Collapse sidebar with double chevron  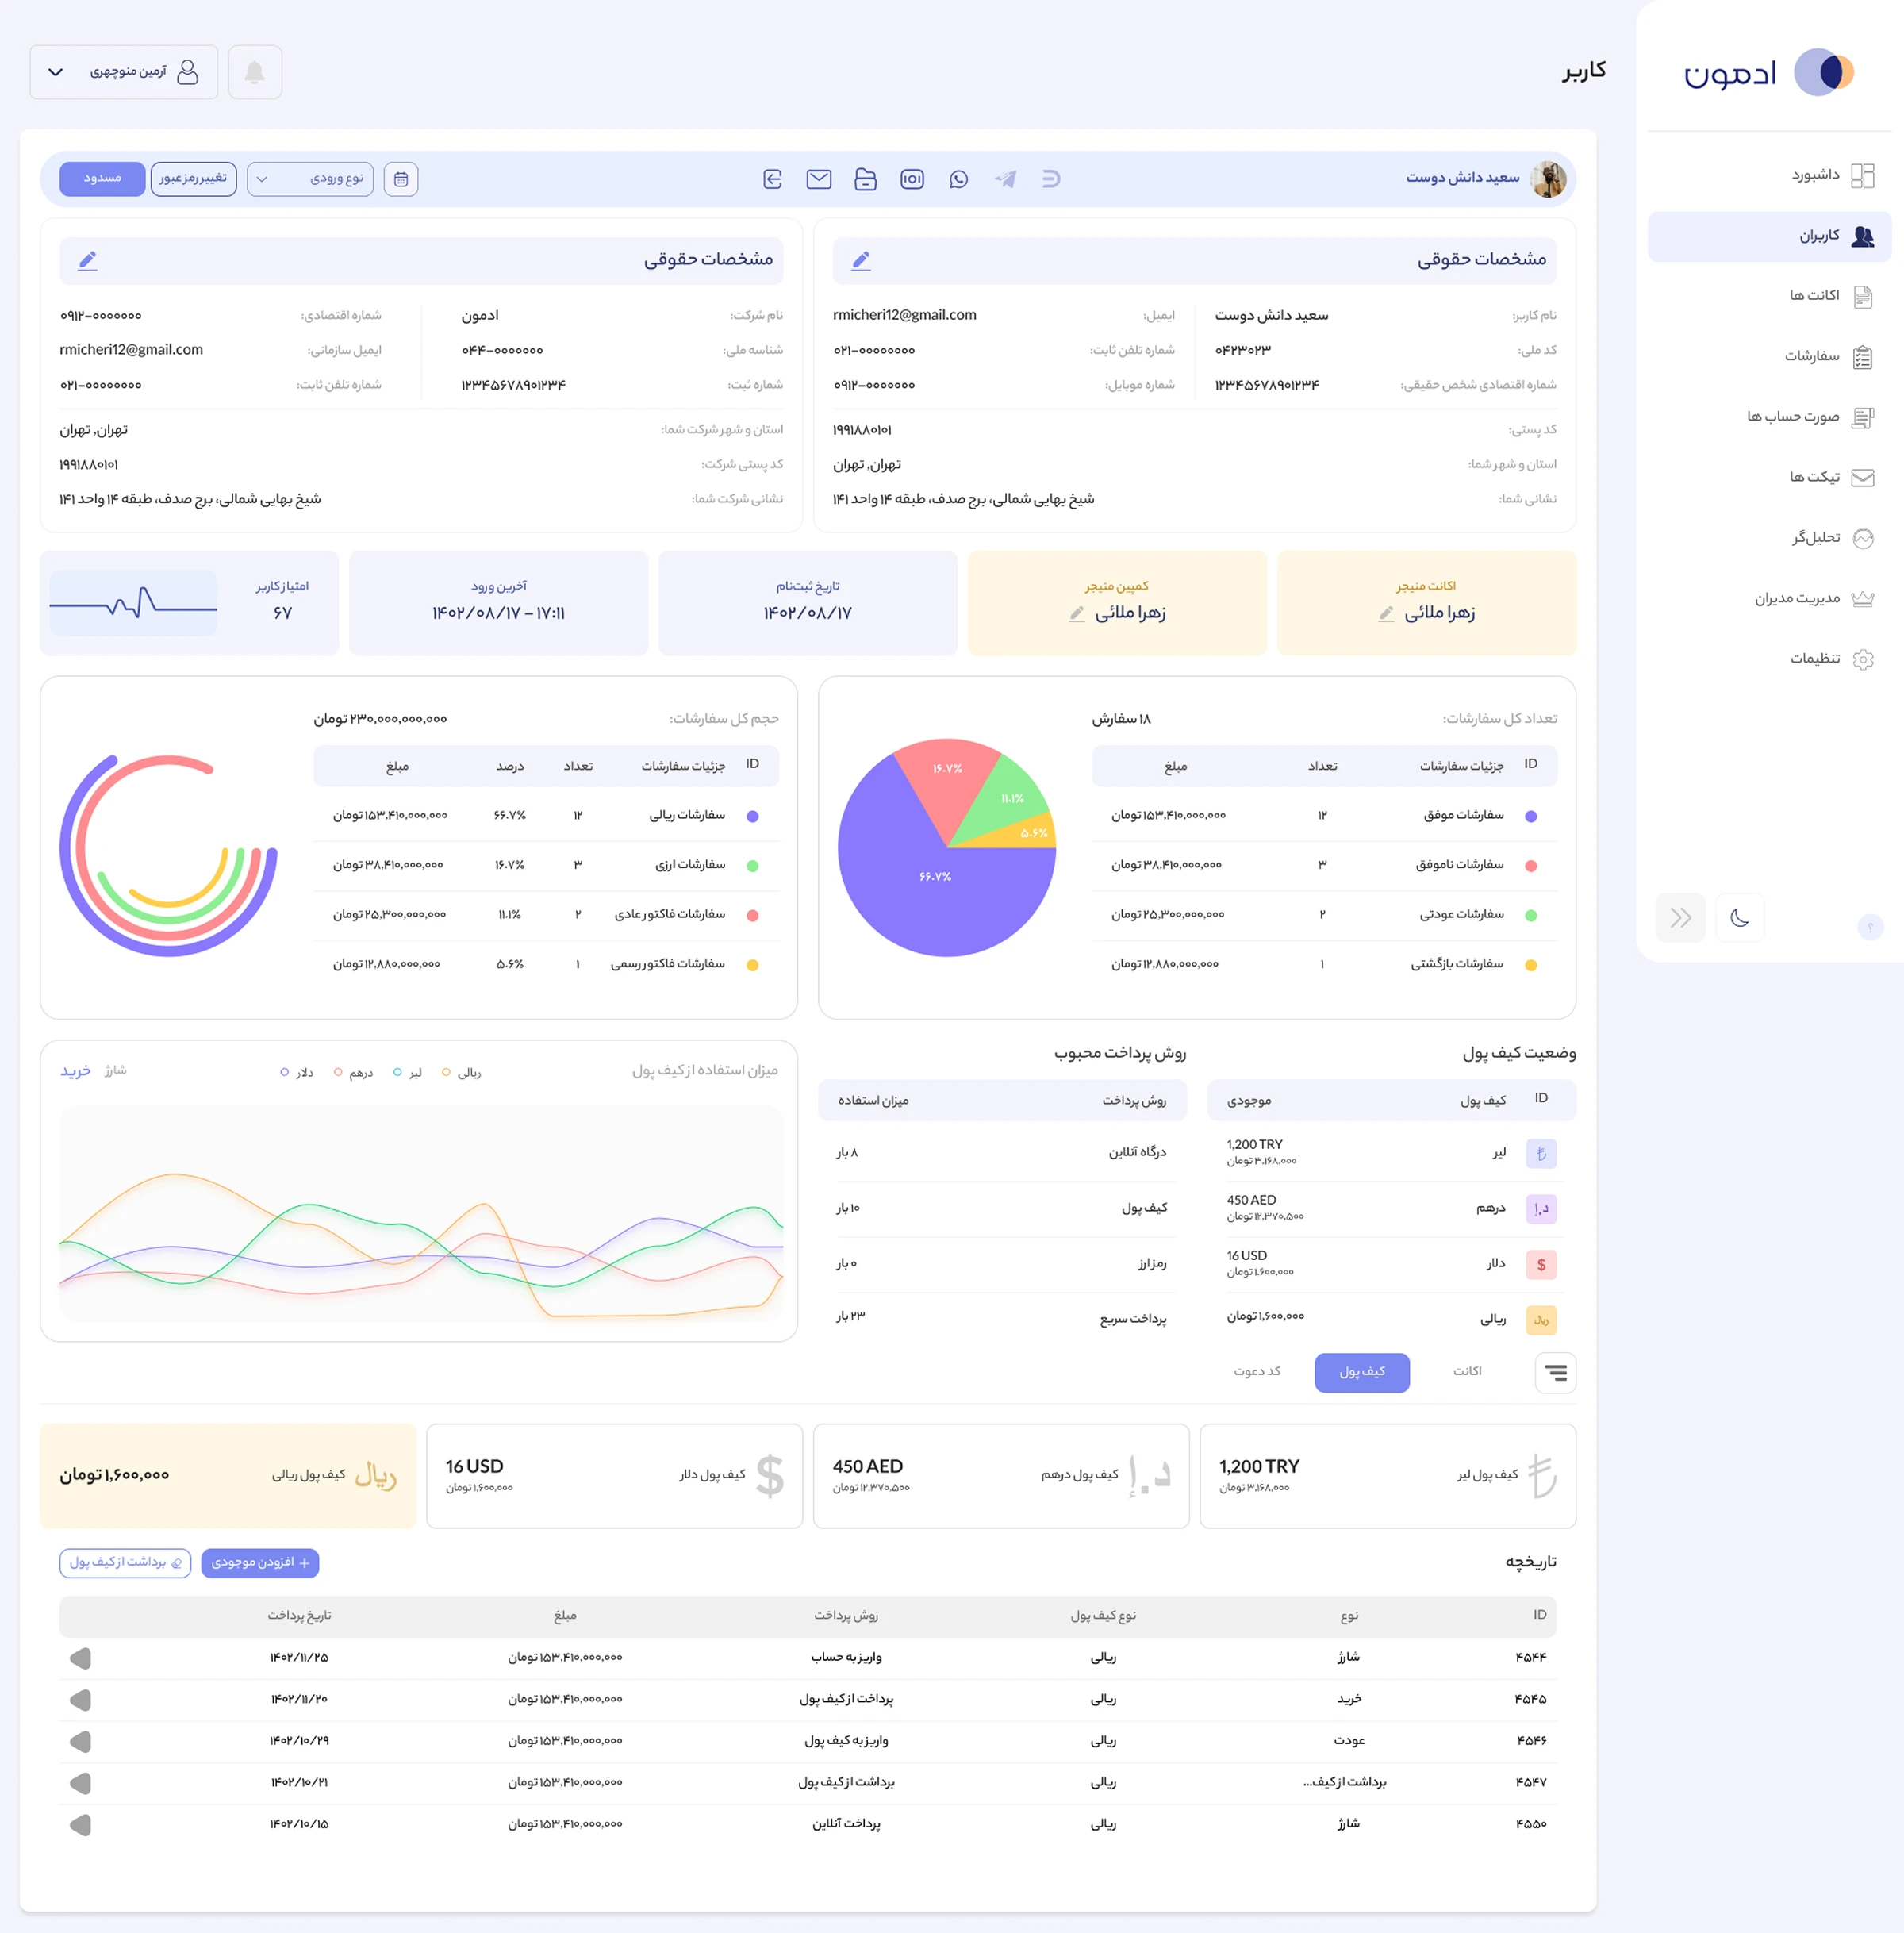click(x=1681, y=918)
